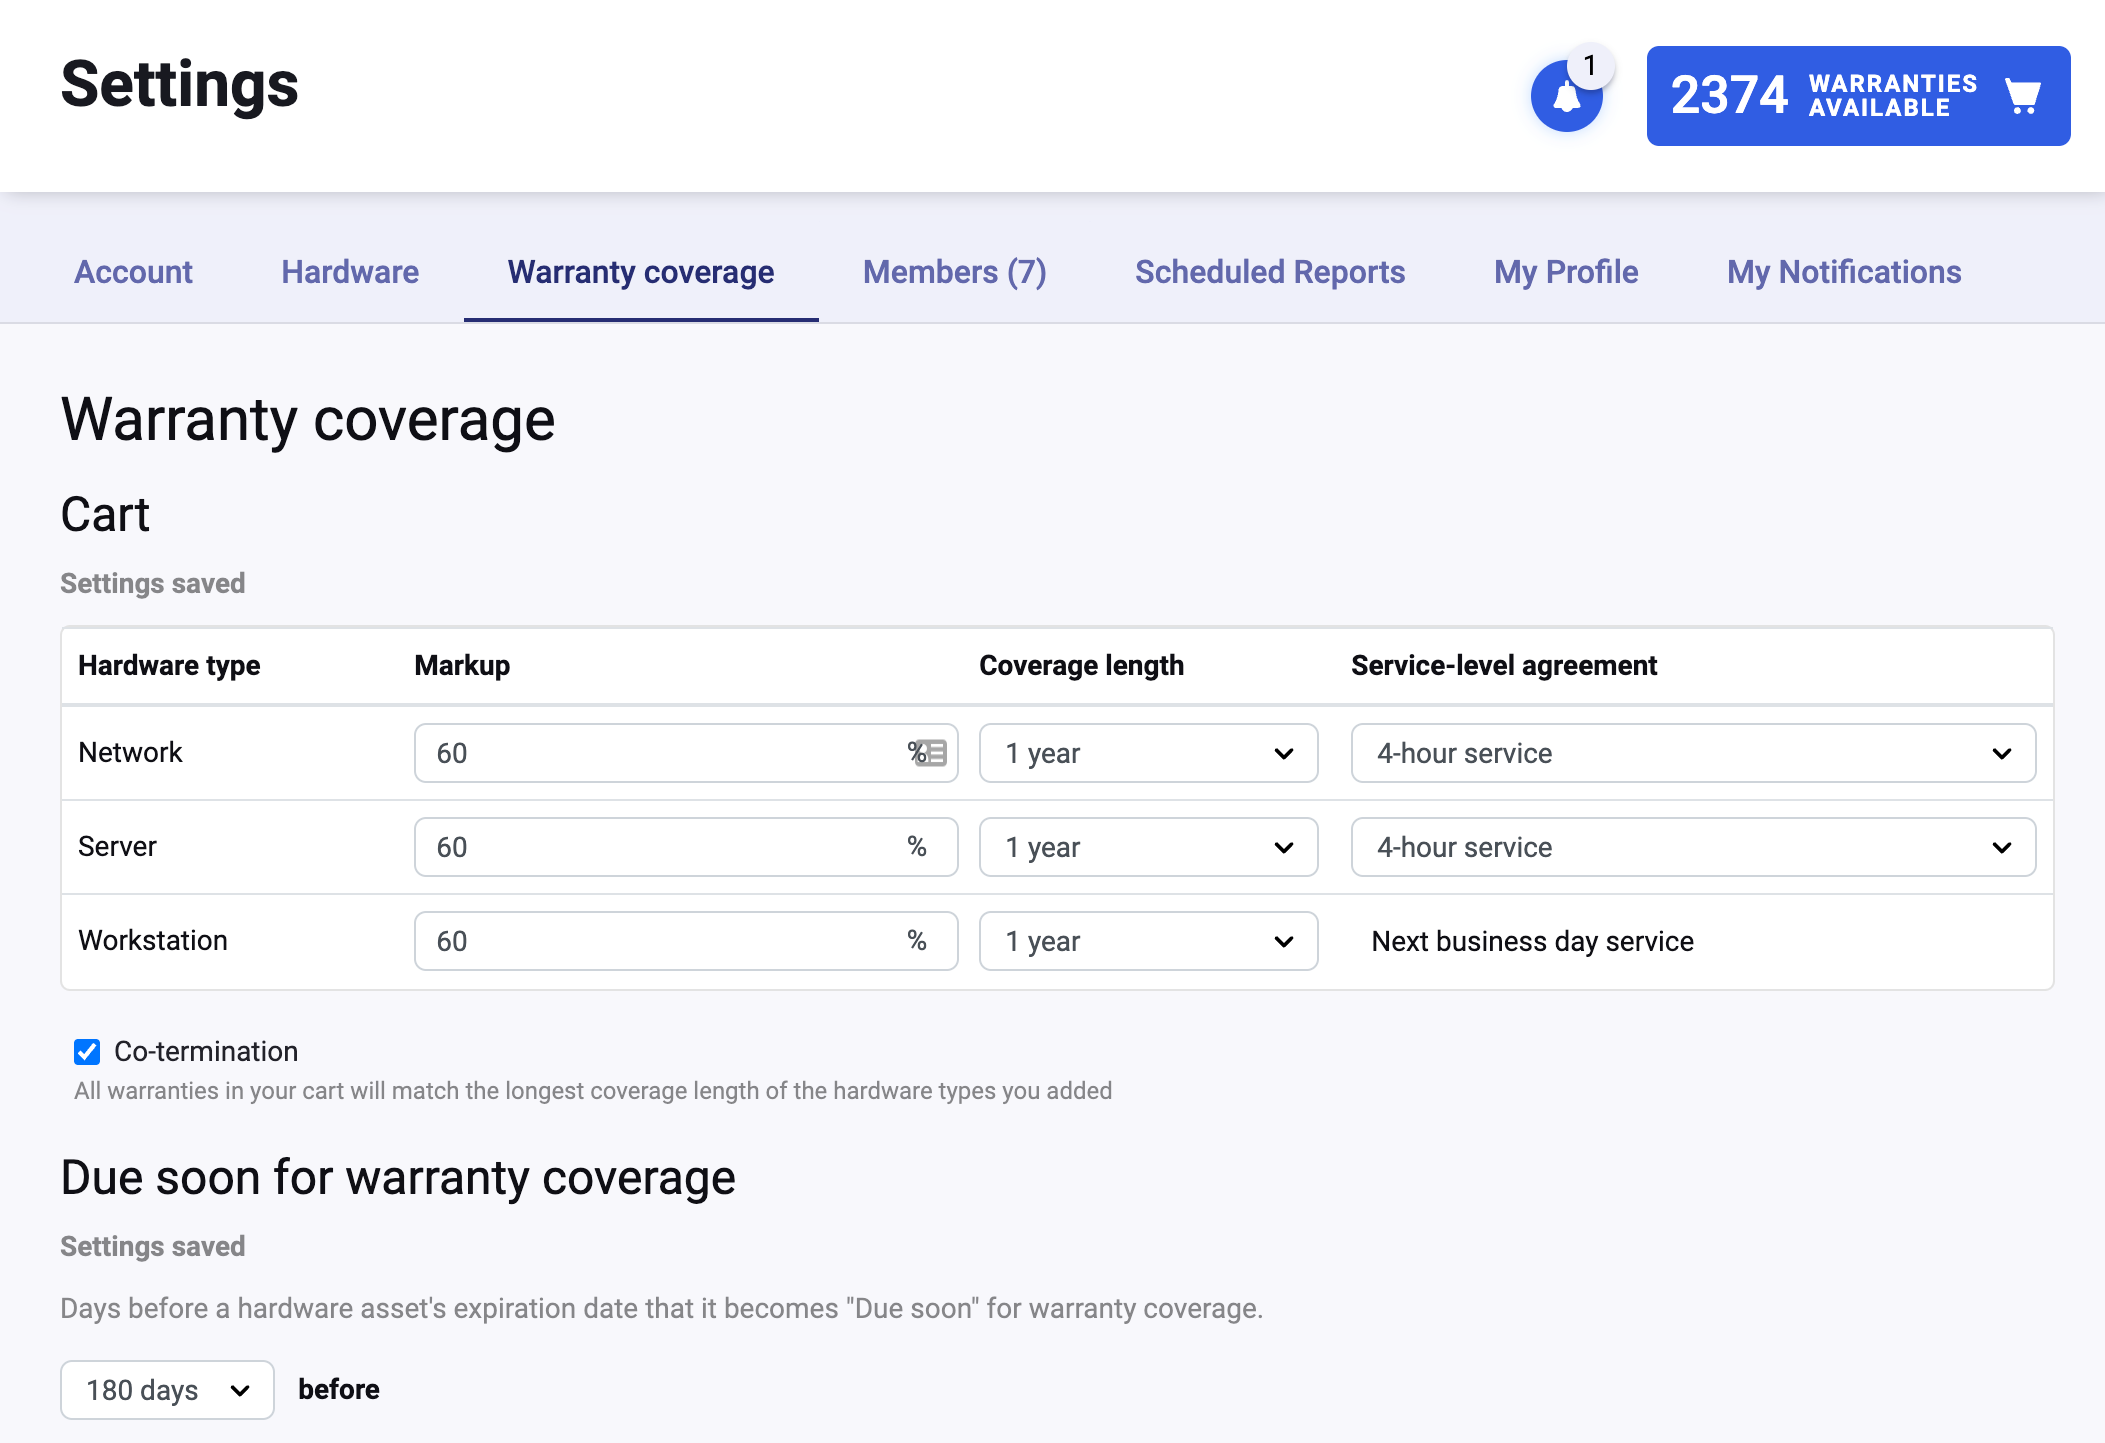
Task: Click the Server markup input field
Action: [x=660, y=847]
